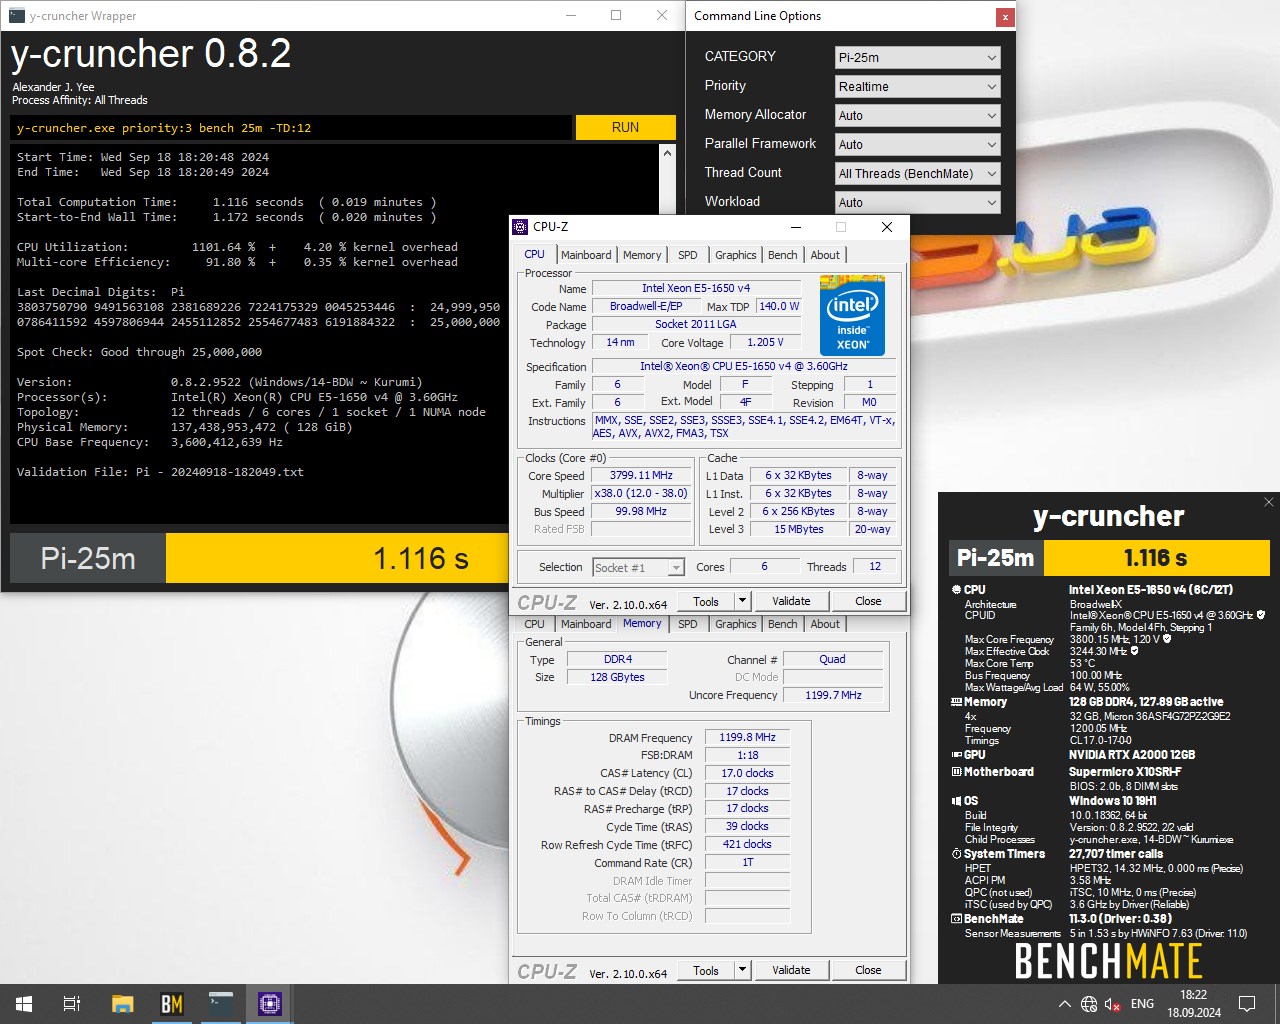Image resolution: width=1280 pixels, height=1024 pixels.
Task: Expand Tools dropdown arrow in lower CPU-Z
Action: 742,970
